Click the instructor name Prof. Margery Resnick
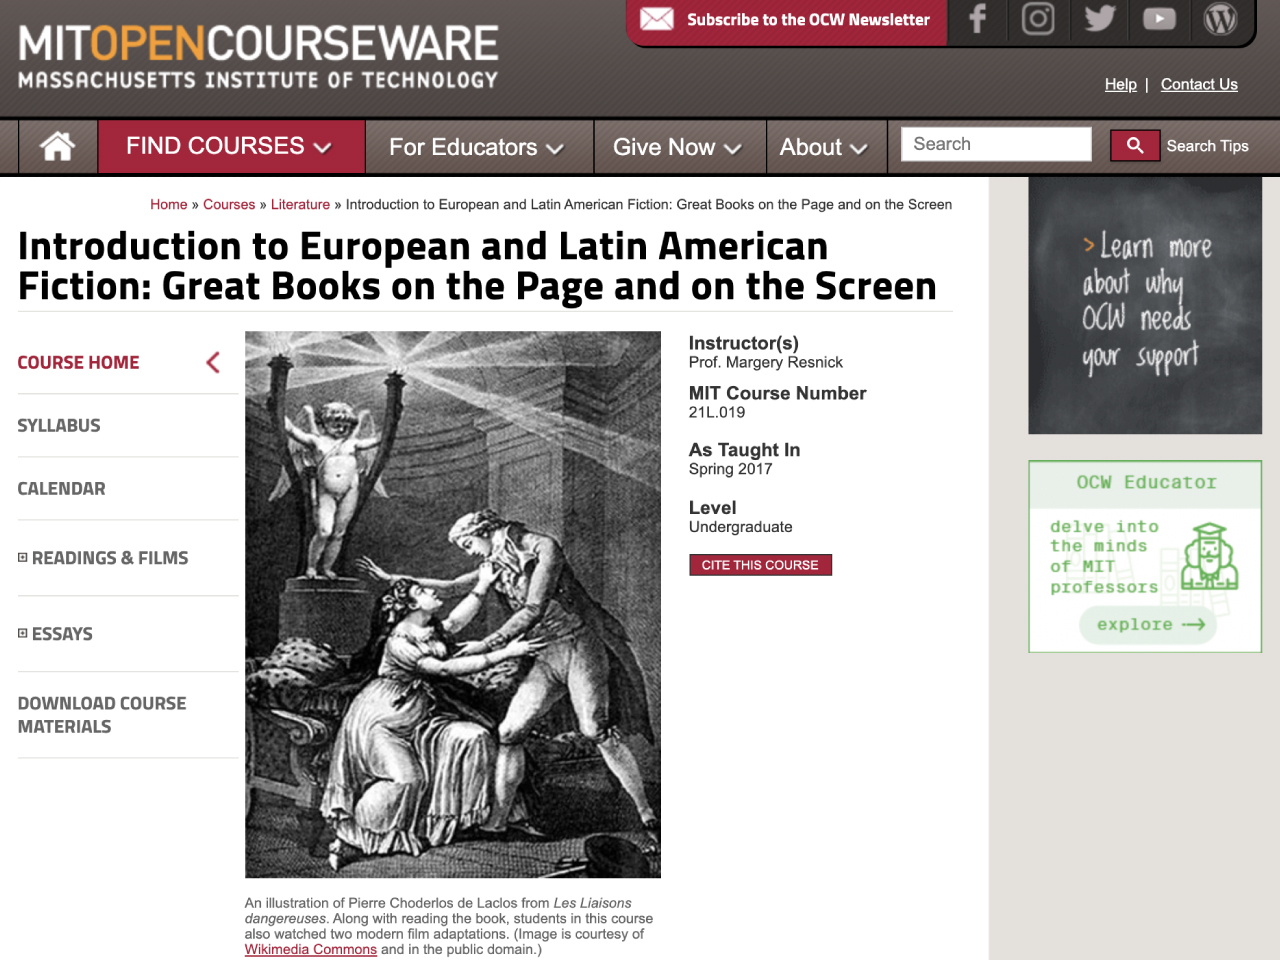1280x960 pixels. pos(766,362)
